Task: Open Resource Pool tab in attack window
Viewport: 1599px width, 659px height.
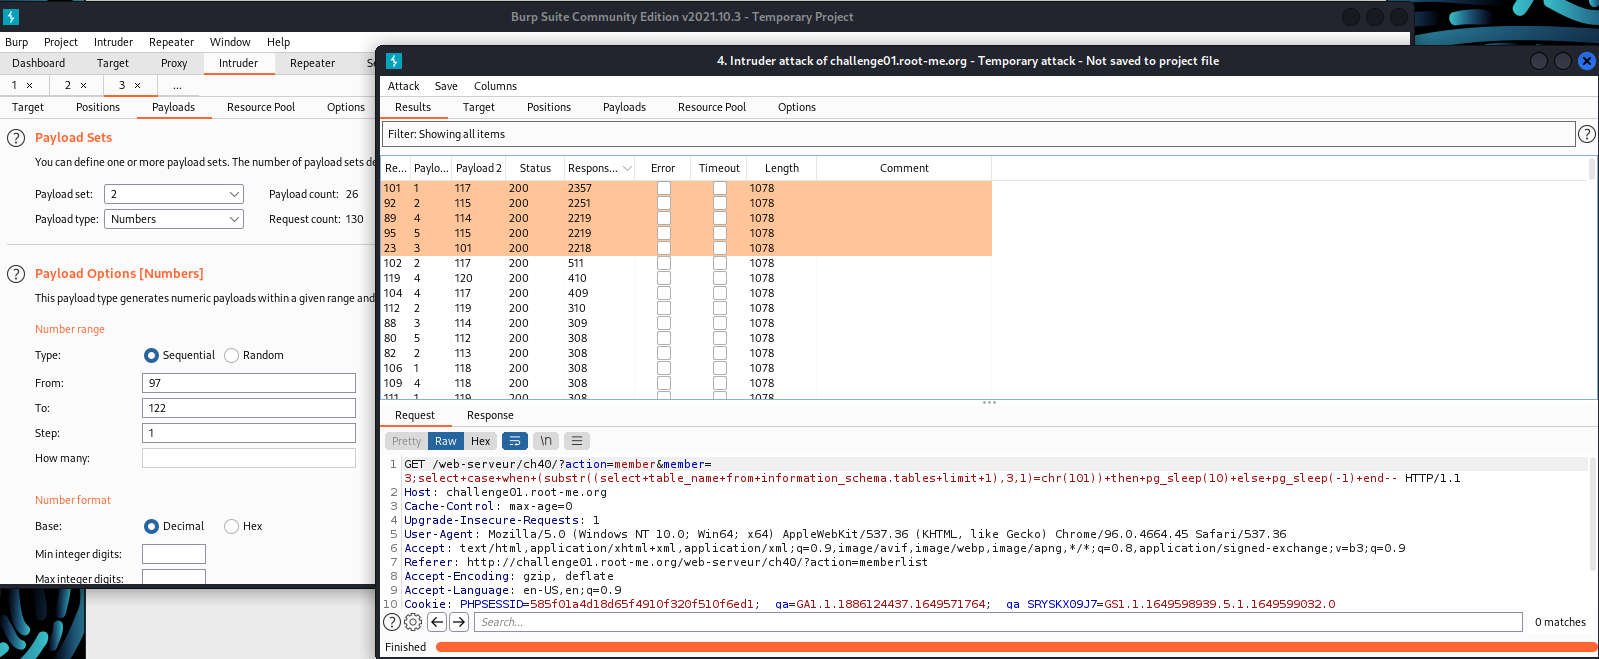Action: click(712, 107)
